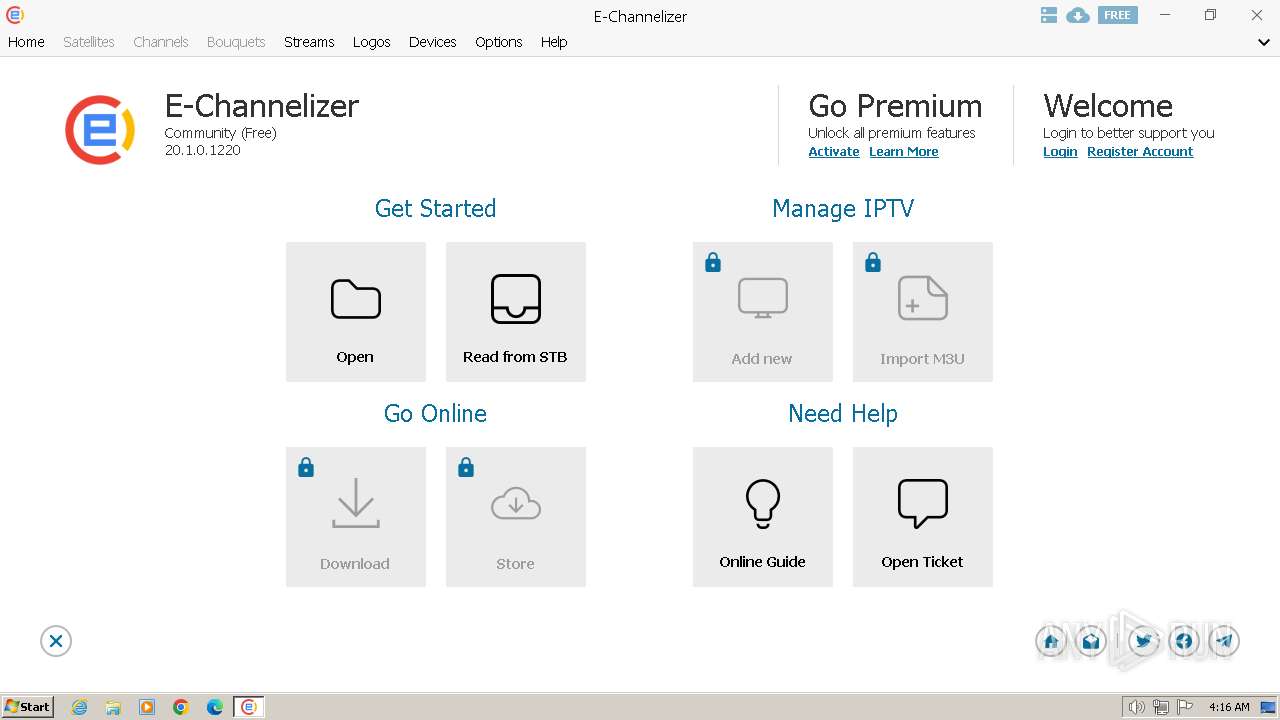Click the Get Started heading
The height and width of the screenshot is (720, 1280).
[x=436, y=208]
